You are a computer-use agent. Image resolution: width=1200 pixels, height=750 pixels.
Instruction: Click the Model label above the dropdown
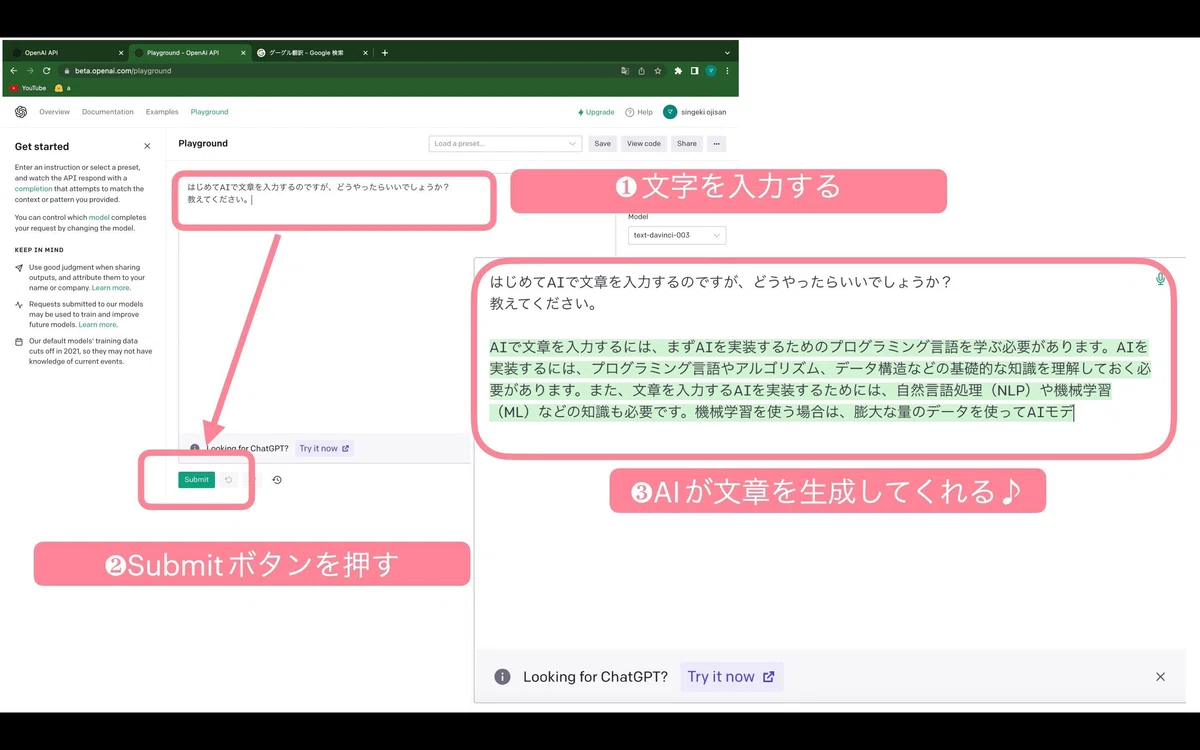pos(638,217)
